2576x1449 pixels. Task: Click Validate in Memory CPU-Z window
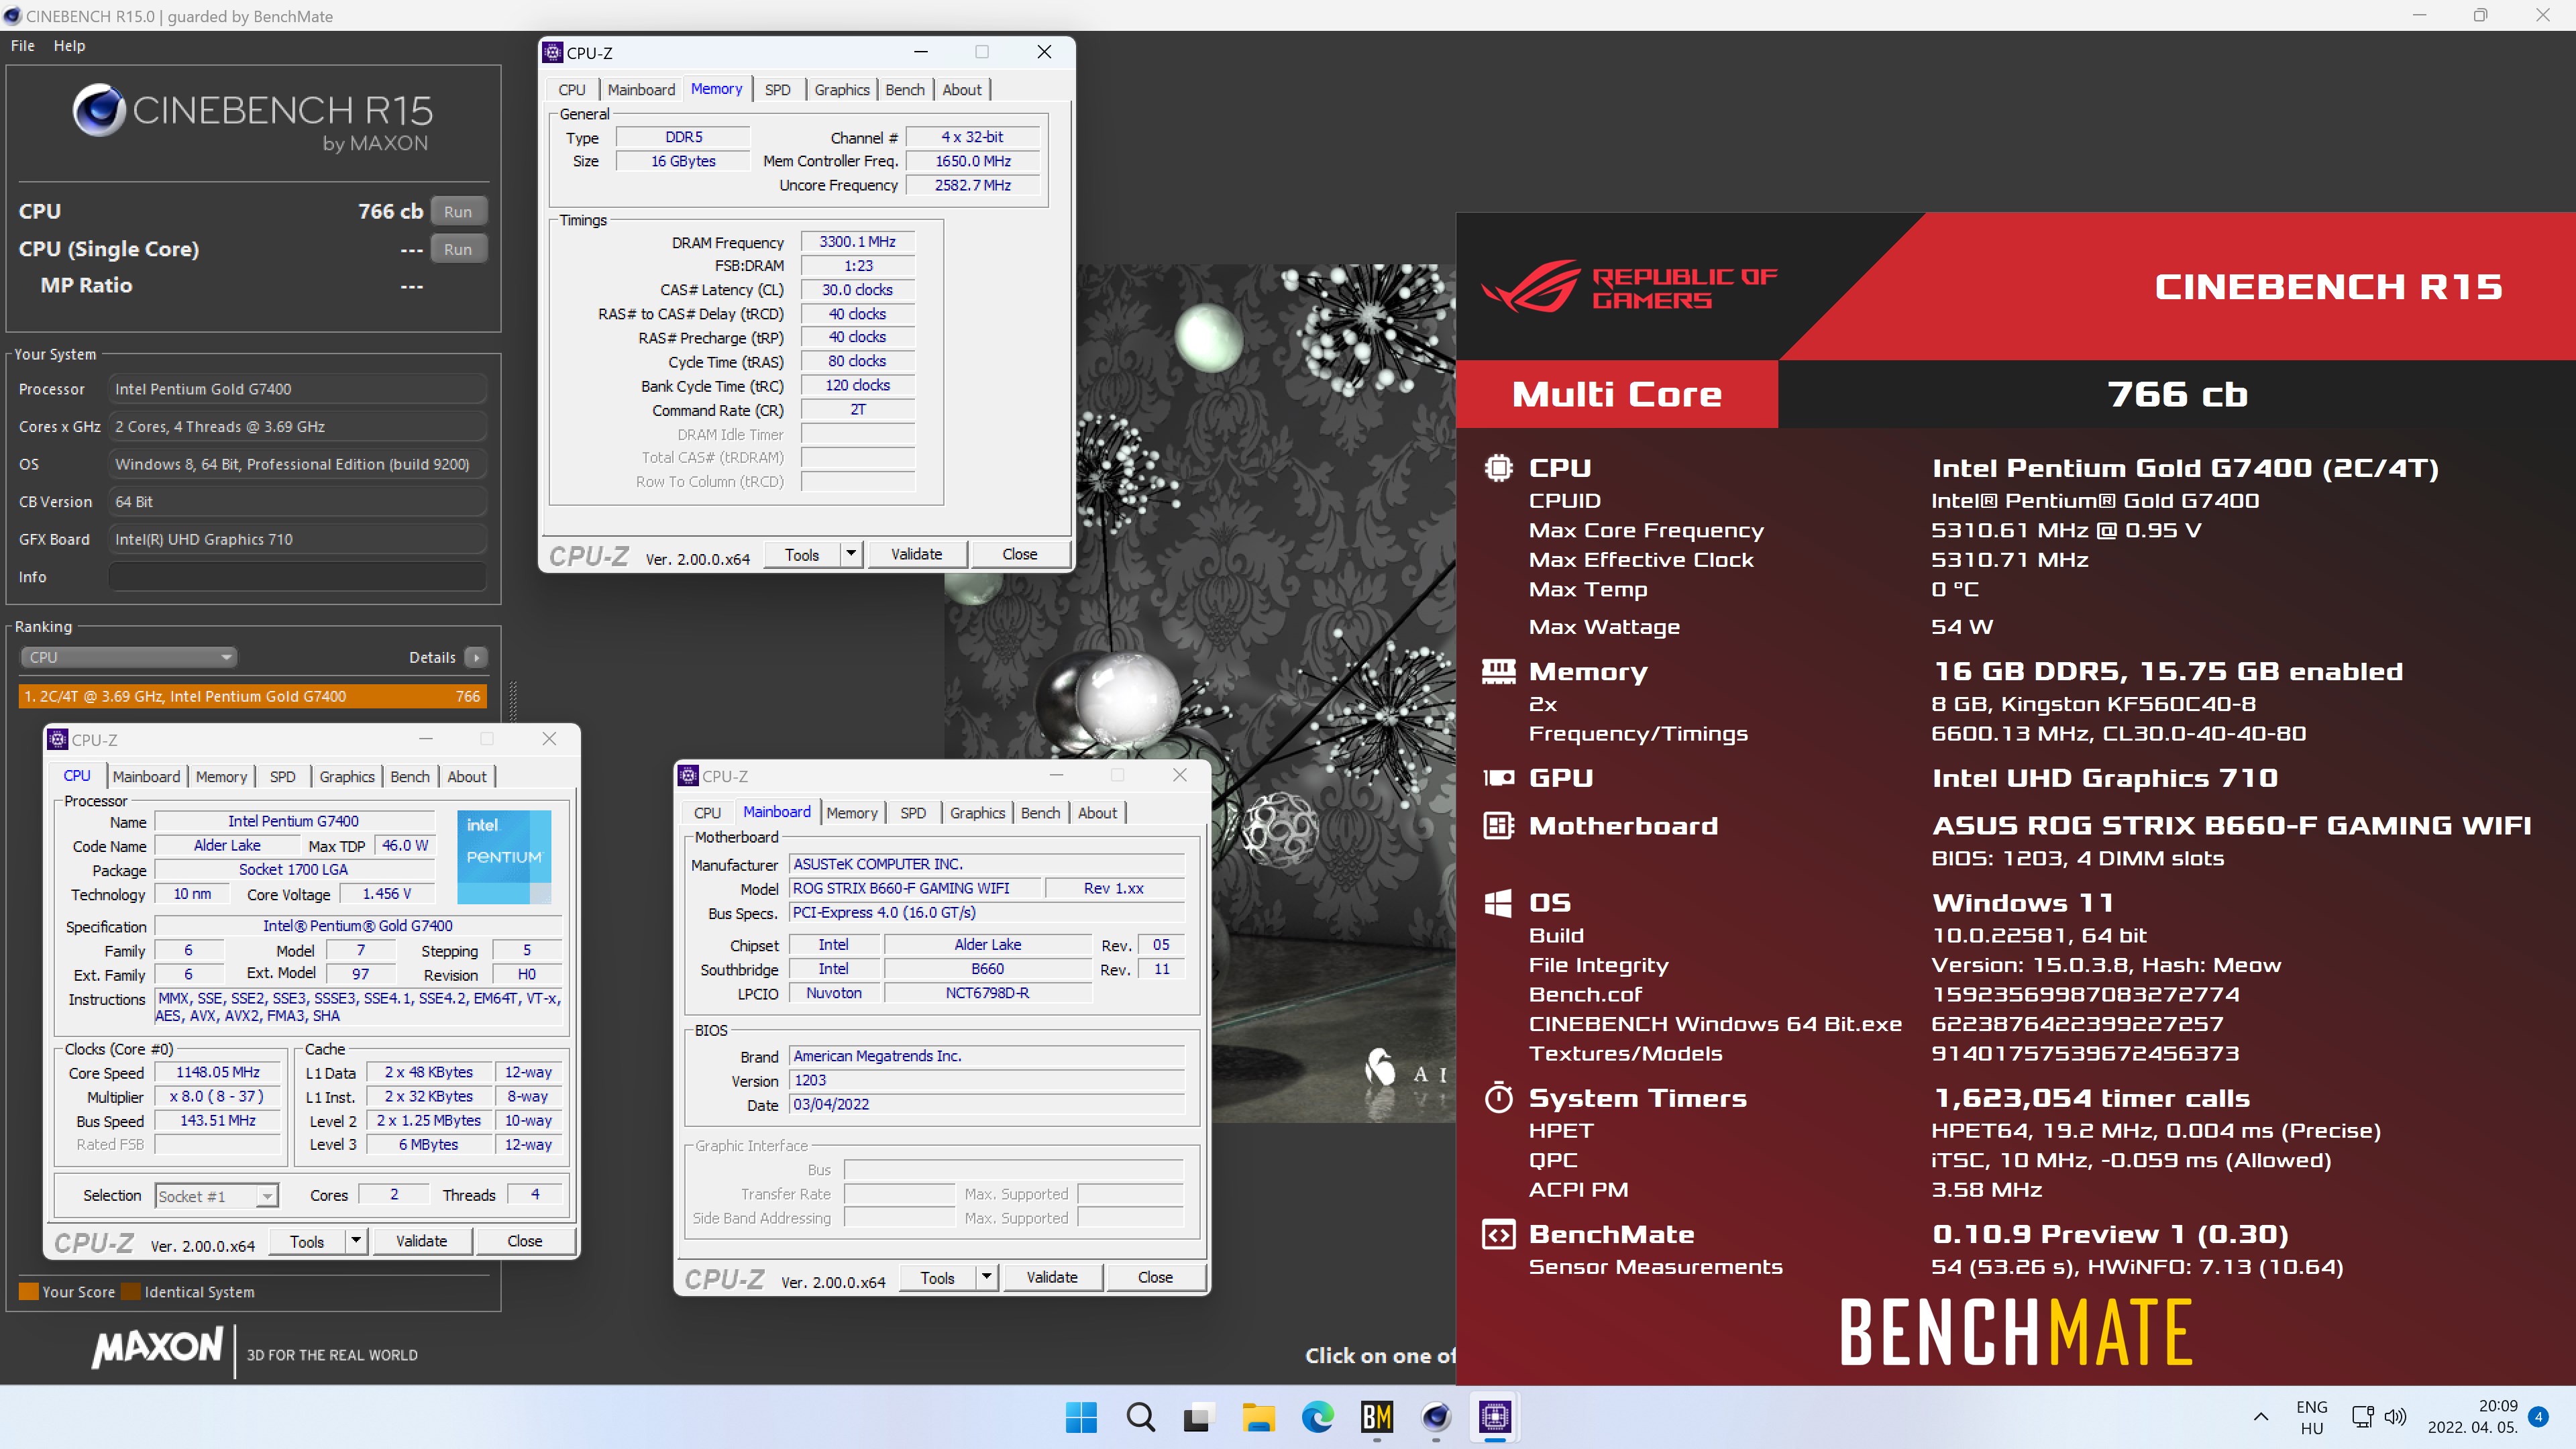point(916,554)
